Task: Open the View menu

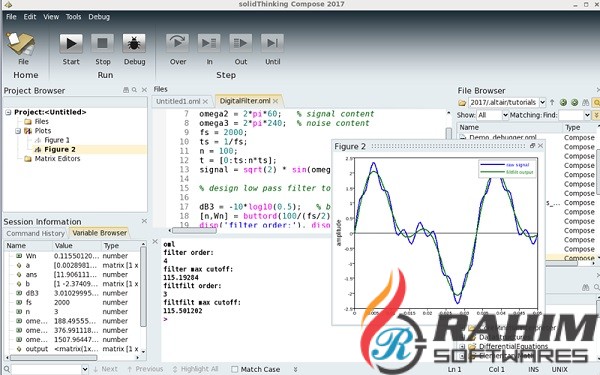Action: click(x=51, y=17)
